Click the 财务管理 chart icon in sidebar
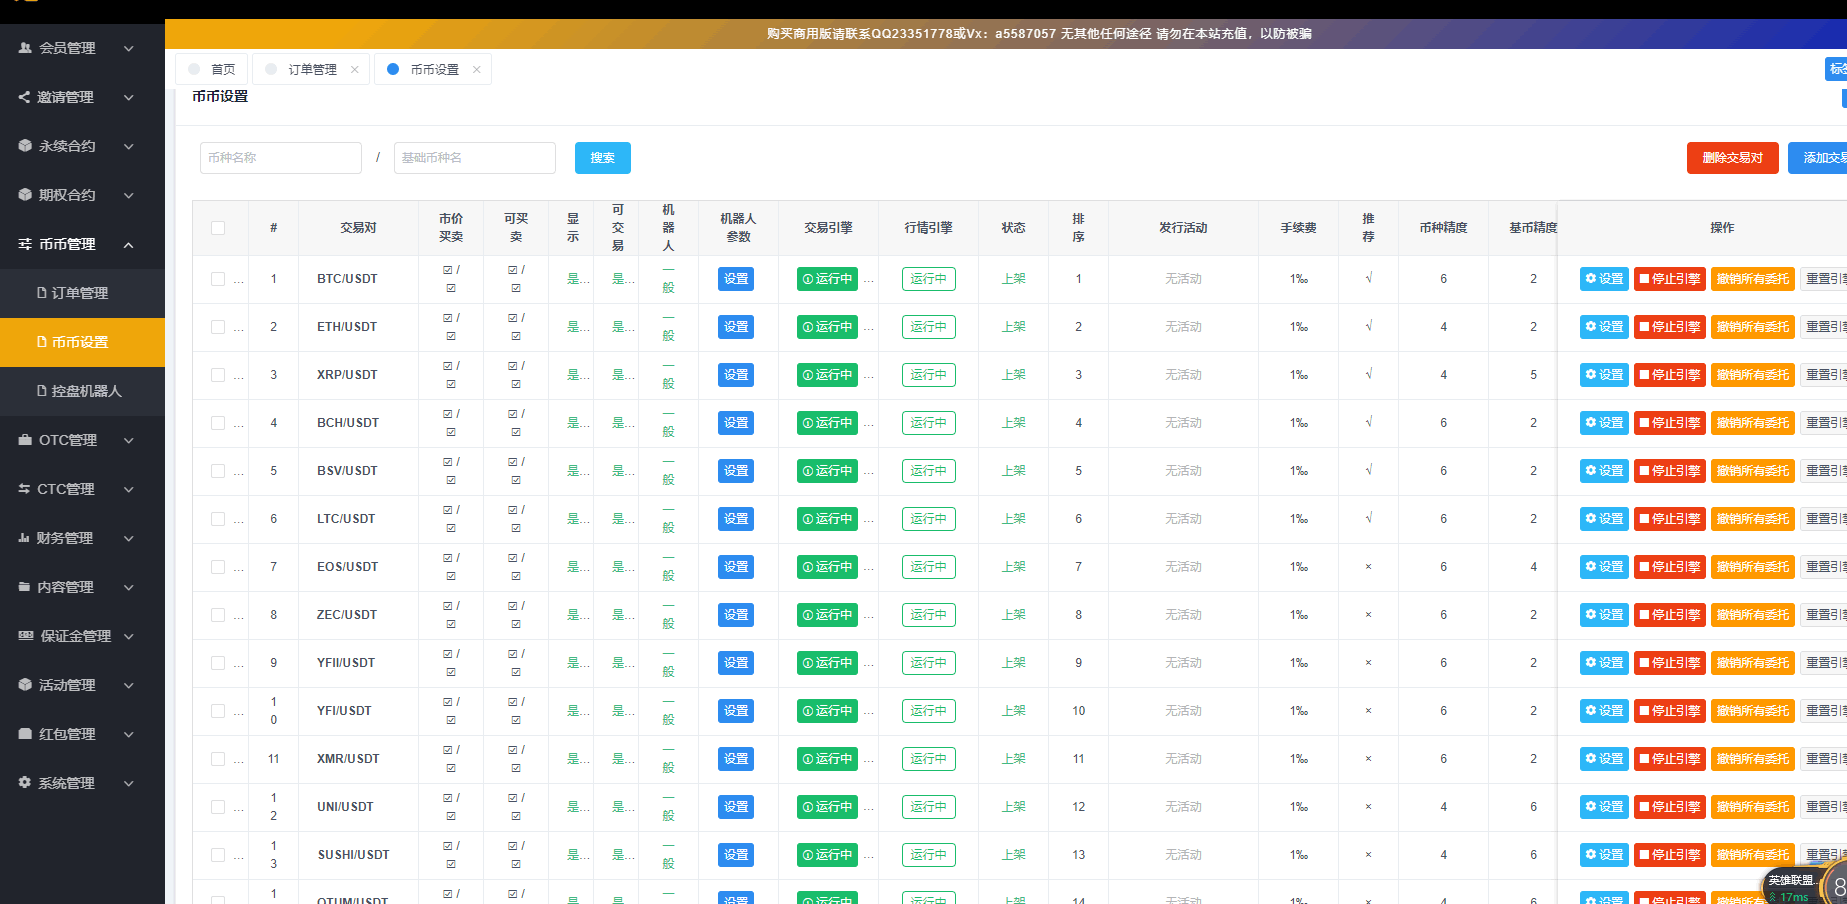The height and width of the screenshot is (904, 1847). (x=24, y=538)
